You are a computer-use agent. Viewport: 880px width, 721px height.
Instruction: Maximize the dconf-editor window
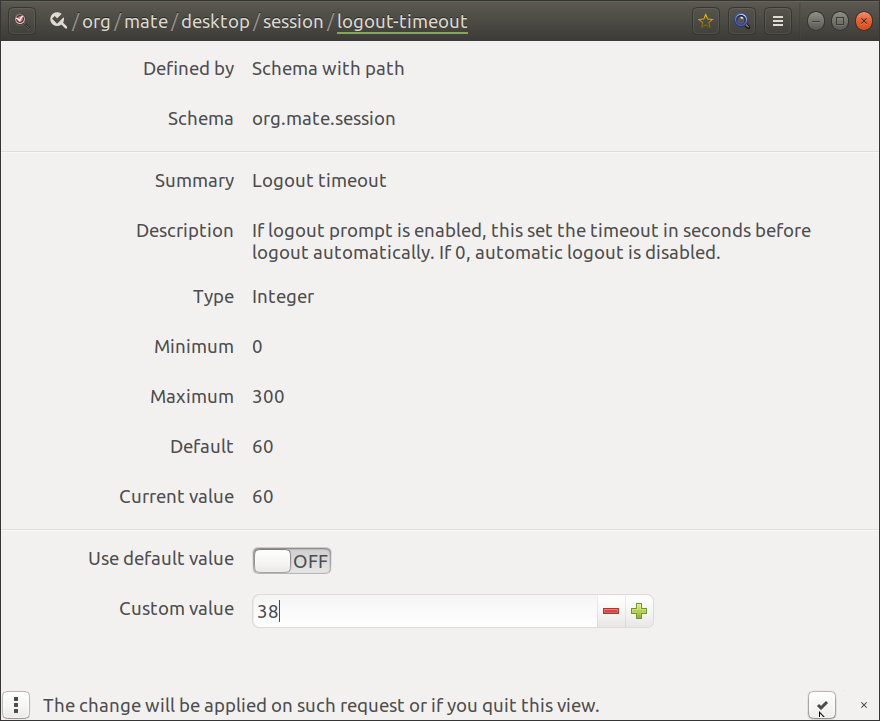point(840,21)
